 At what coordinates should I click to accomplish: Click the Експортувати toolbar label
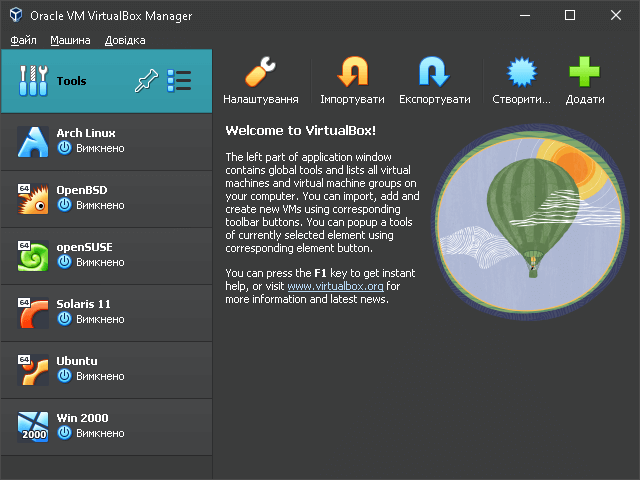[435, 99]
